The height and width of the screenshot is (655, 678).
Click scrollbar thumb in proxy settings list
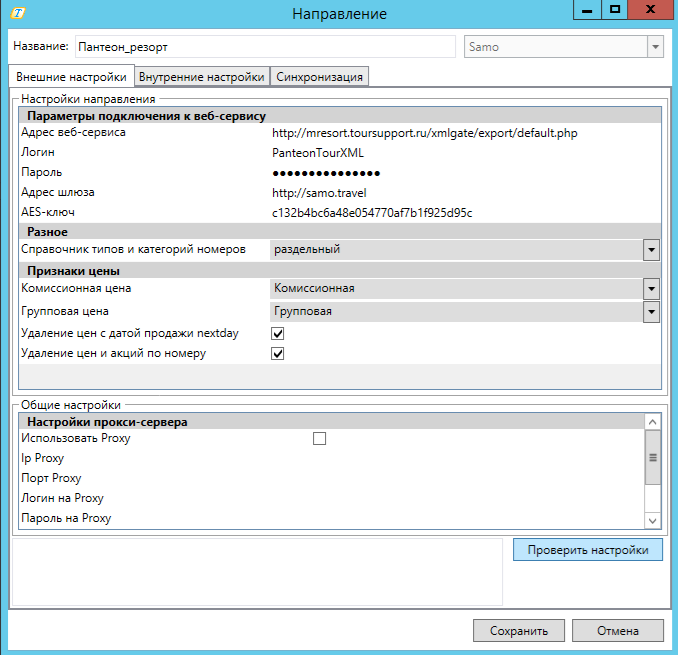pyautogui.click(x=653, y=458)
